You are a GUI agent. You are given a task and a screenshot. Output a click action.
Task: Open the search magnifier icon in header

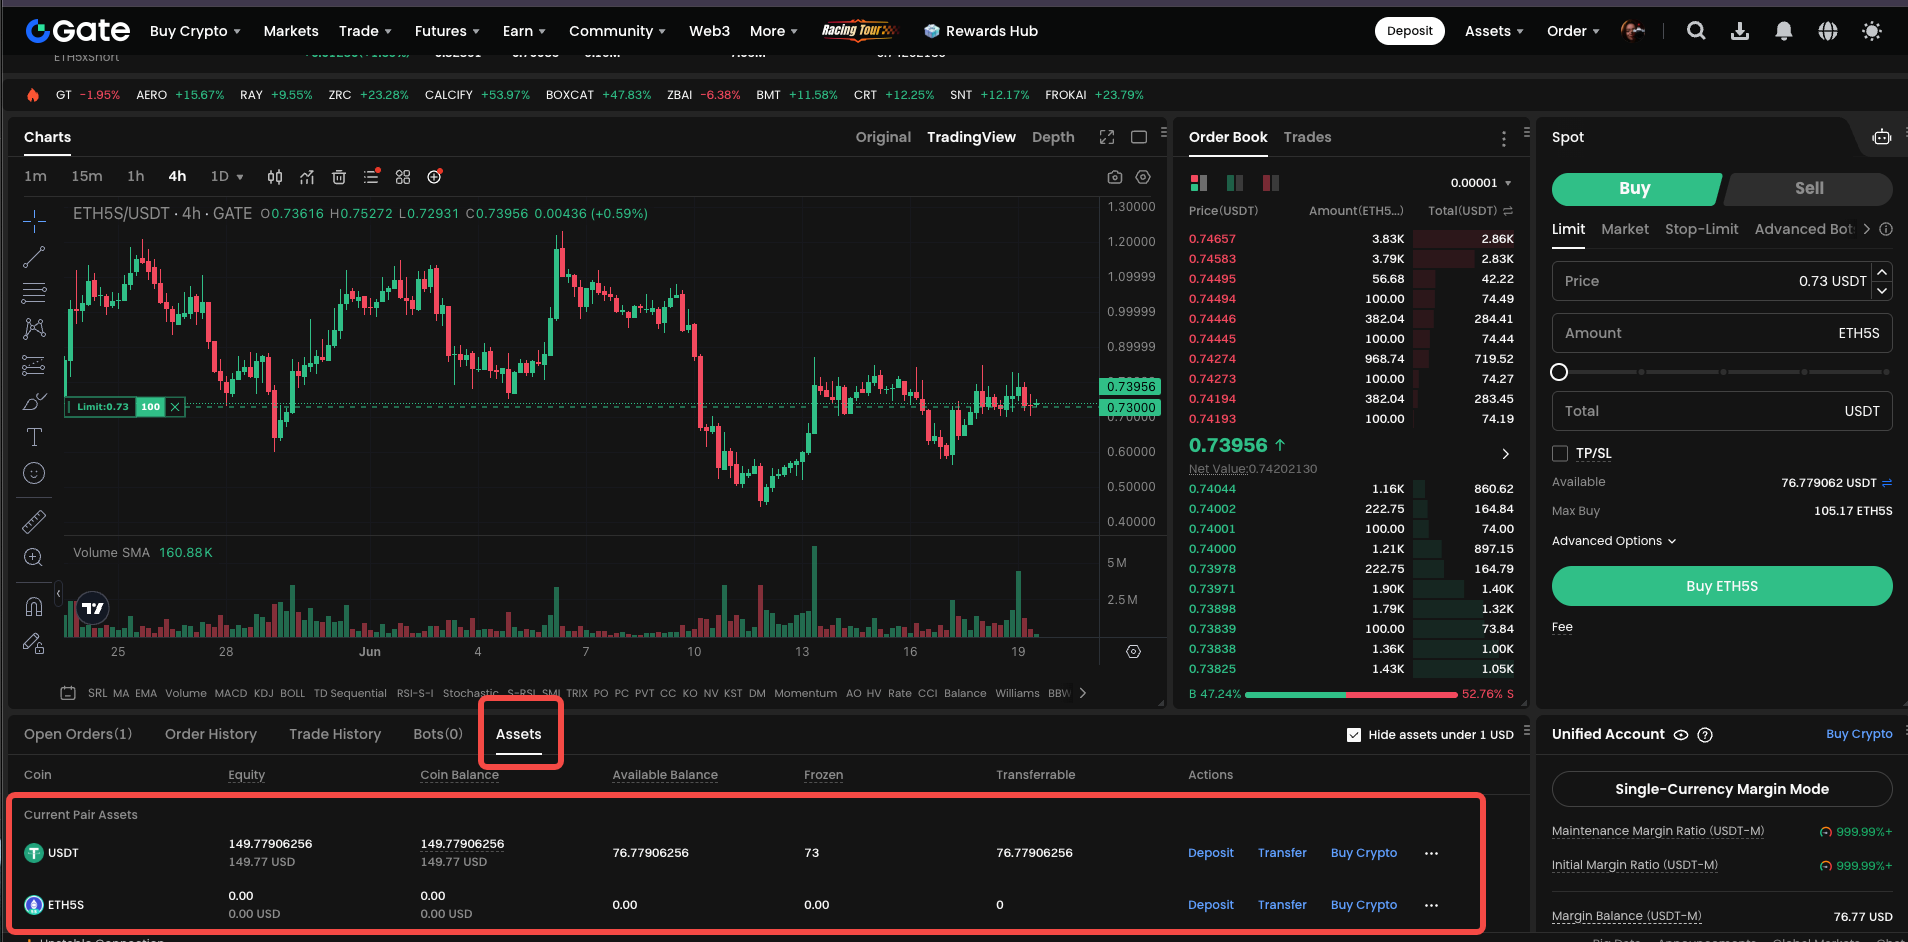tap(1695, 31)
